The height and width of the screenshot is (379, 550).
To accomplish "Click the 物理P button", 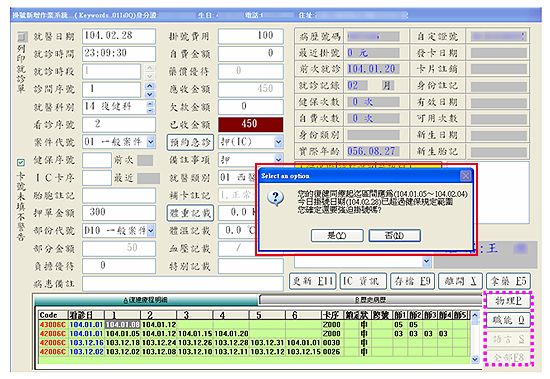I will click(x=508, y=301).
